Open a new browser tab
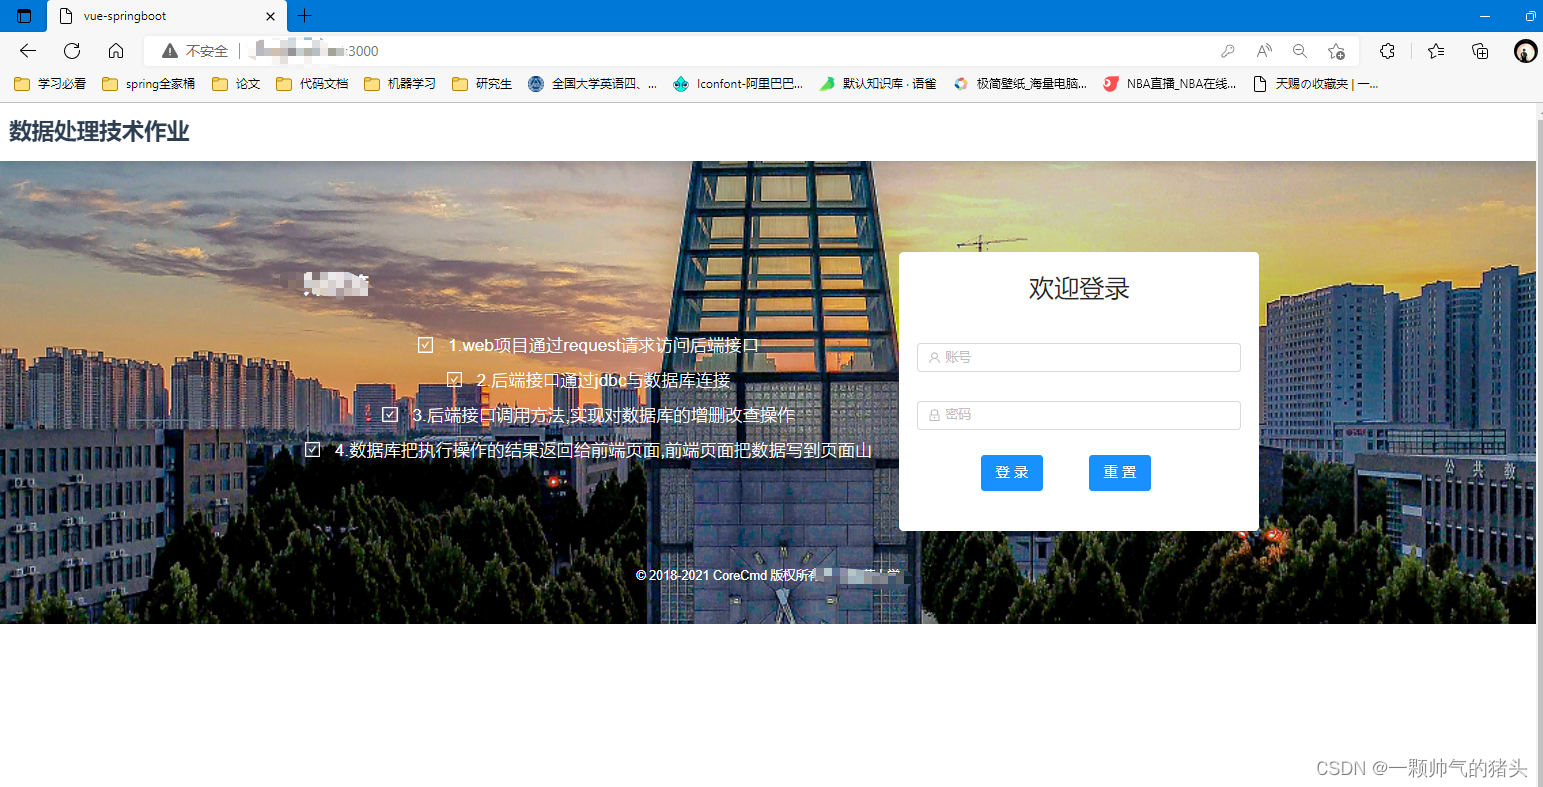 pos(304,16)
